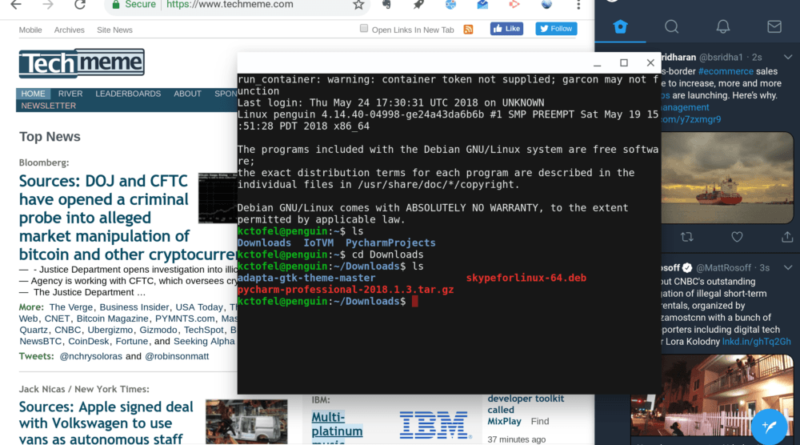
Task: Retweet the ecommerce ship tweet
Action: tap(687, 237)
